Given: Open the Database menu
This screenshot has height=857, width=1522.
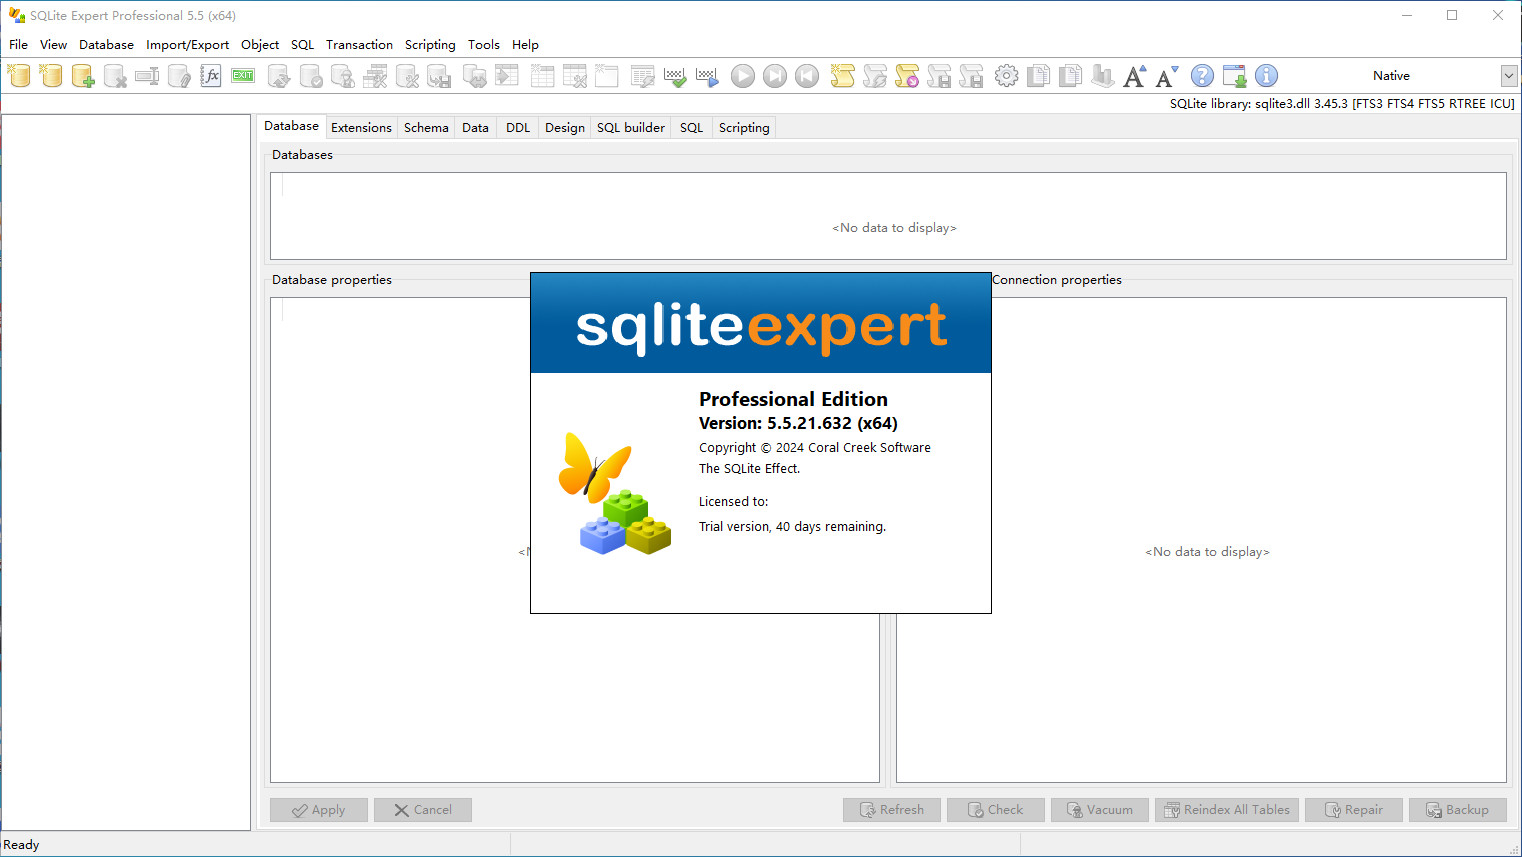Looking at the screenshot, I should coord(106,45).
